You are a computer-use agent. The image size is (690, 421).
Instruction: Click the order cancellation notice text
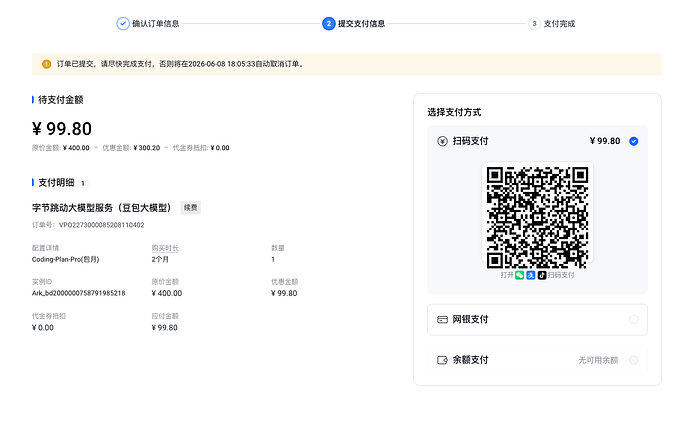tap(180, 64)
